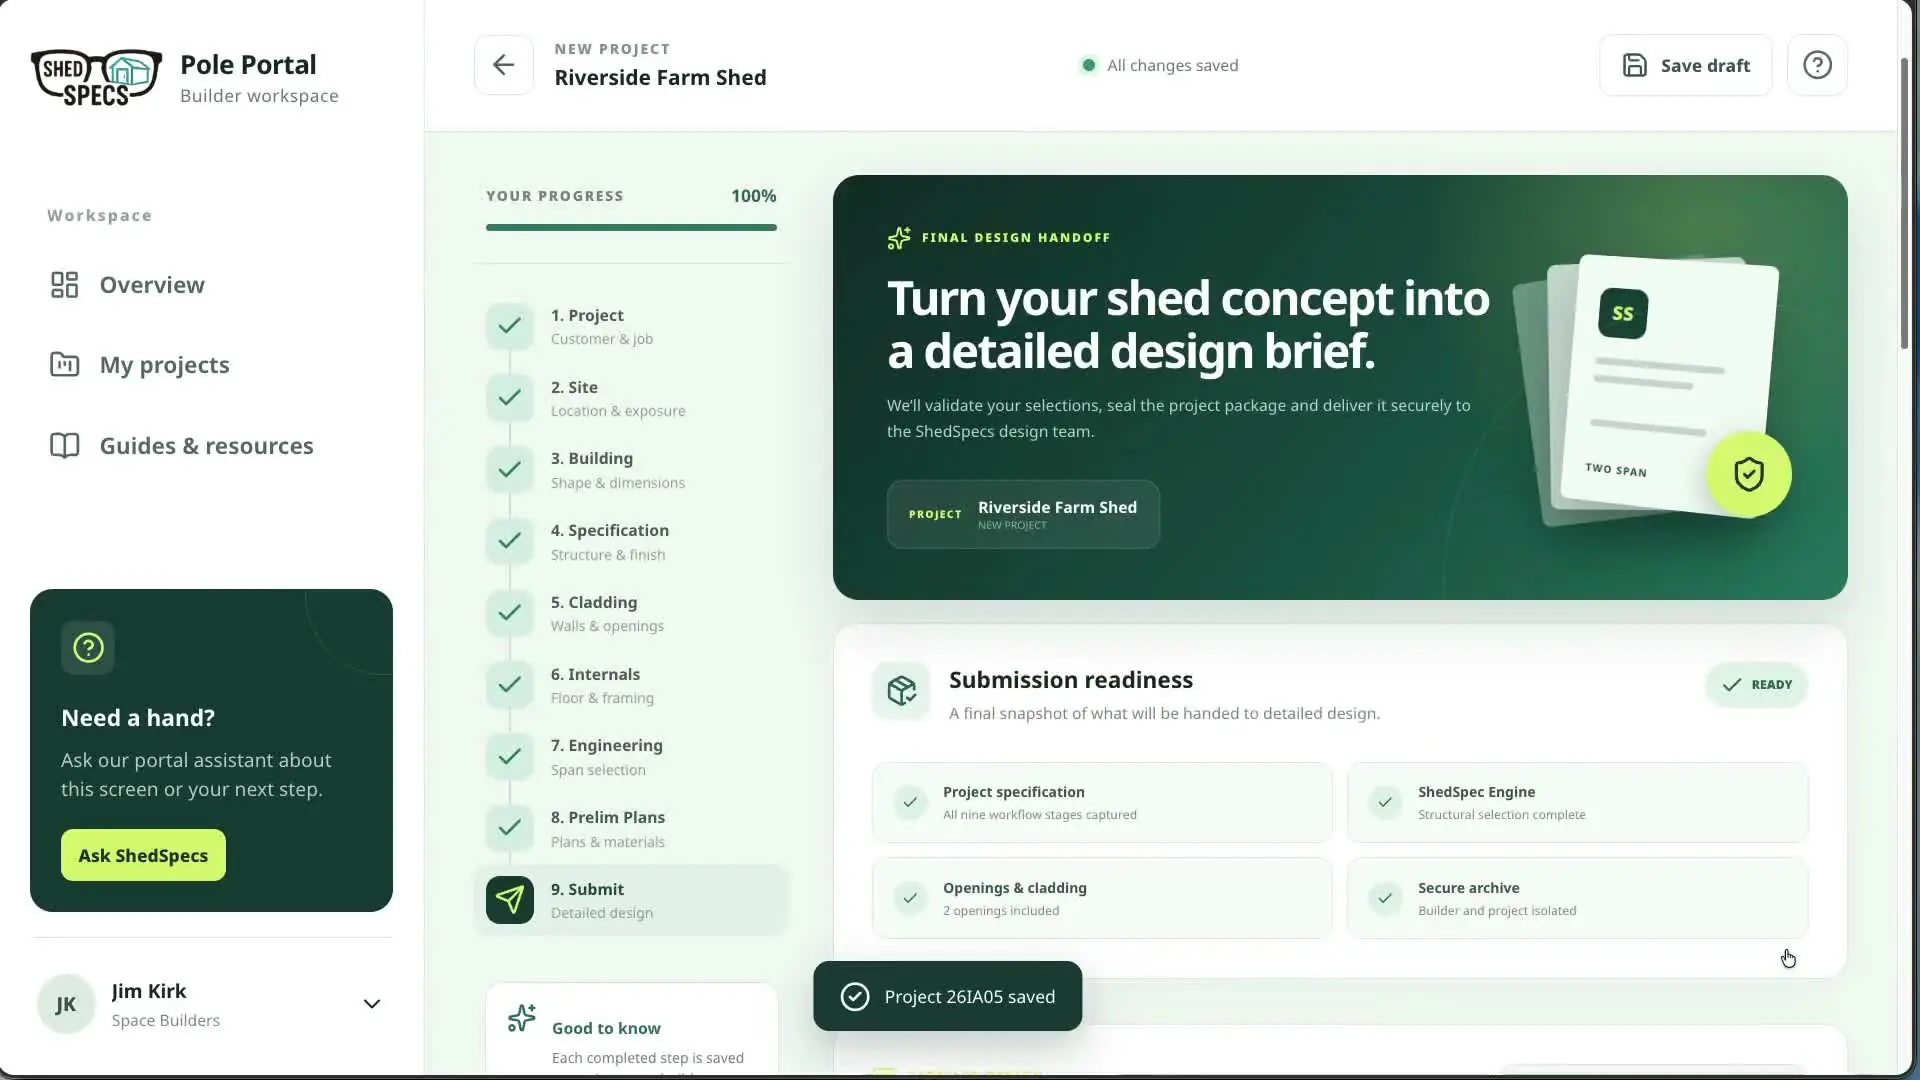Click the sparkle icon beside Final Design Handoff
Image resolution: width=1920 pixels, height=1080 pixels.
[899, 238]
